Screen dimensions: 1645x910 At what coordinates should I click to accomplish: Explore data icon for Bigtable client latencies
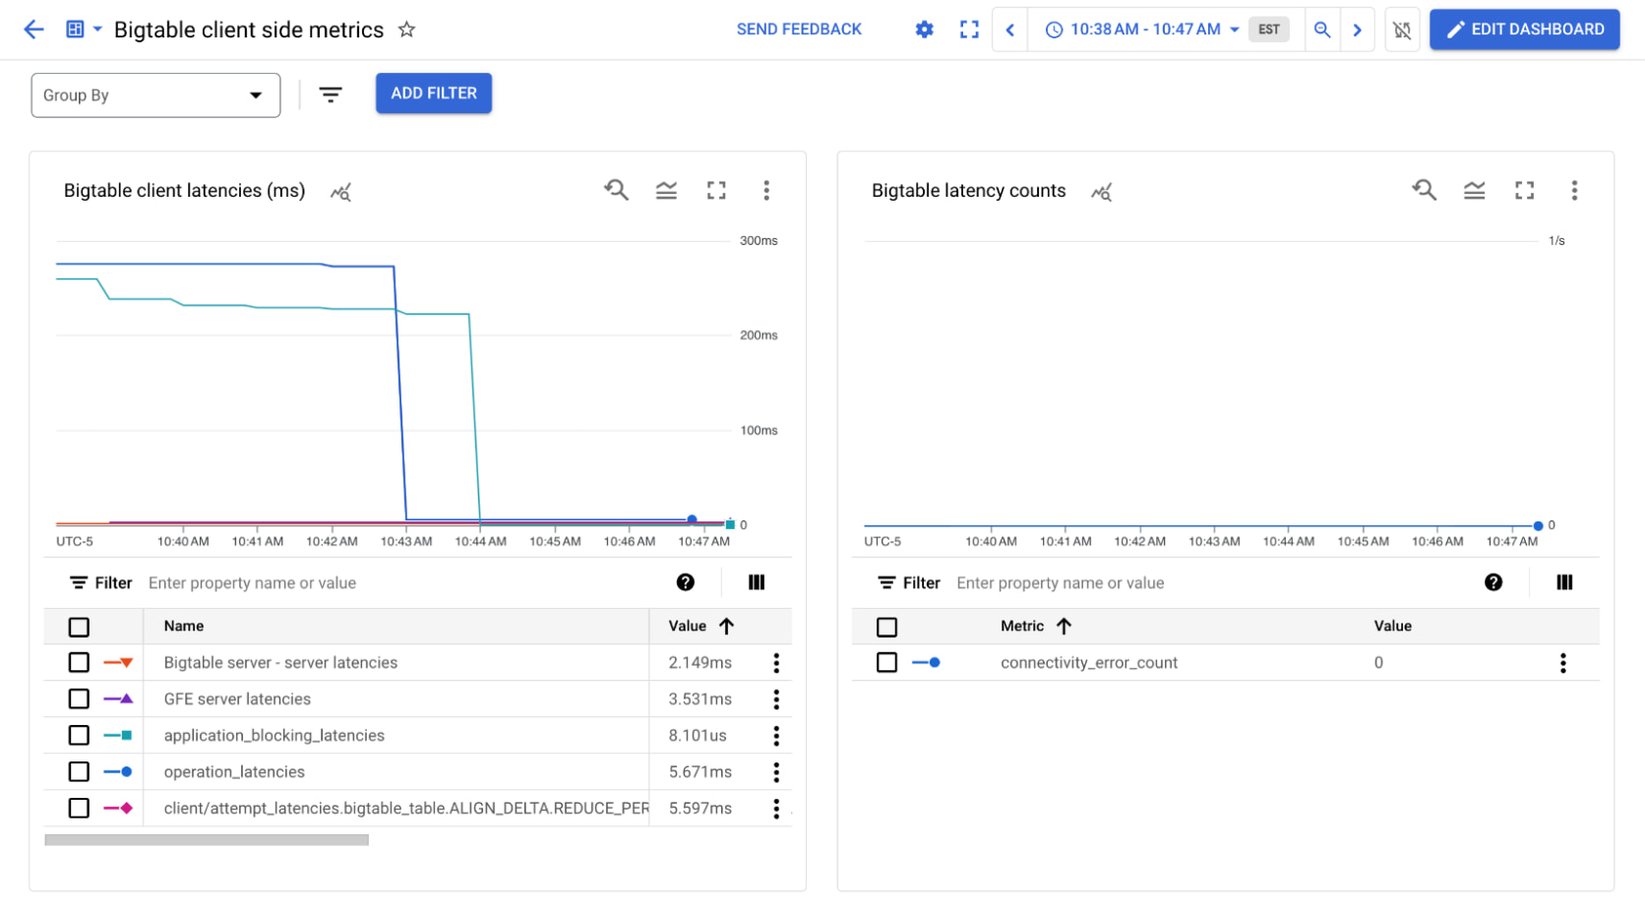coord(341,192)
